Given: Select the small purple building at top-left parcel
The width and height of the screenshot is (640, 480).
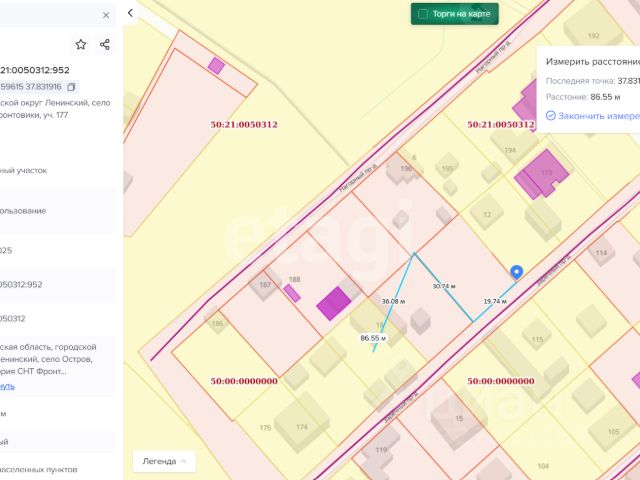Looking at the screenshot, I should tap(216, 66).
